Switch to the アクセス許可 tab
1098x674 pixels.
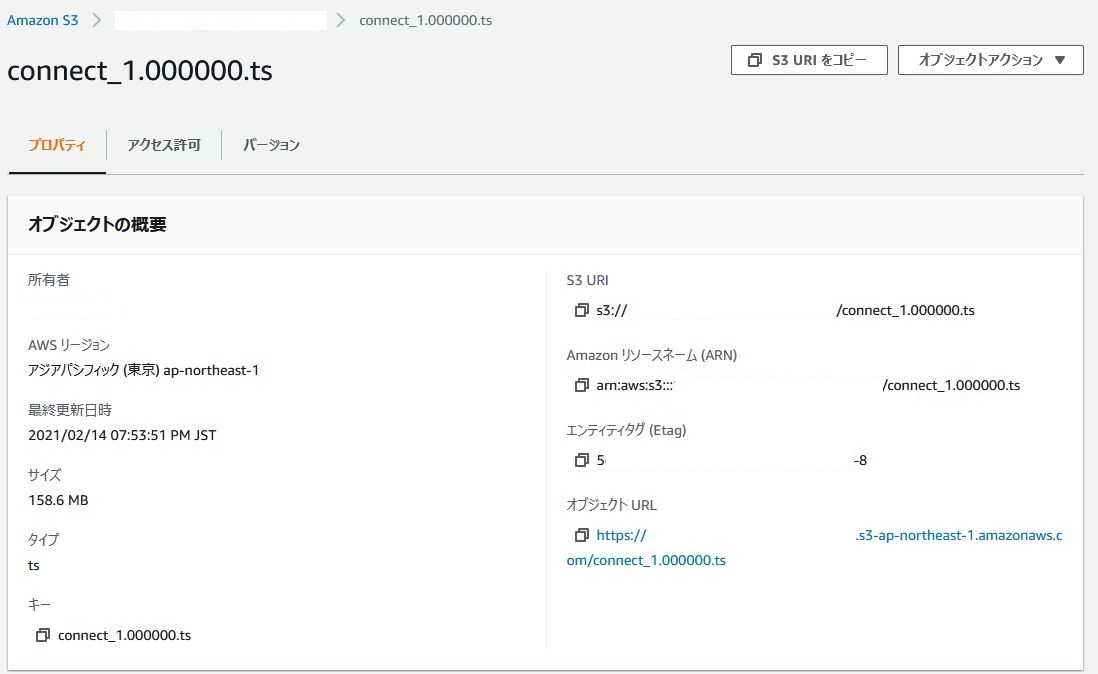[x=164, y=145]
